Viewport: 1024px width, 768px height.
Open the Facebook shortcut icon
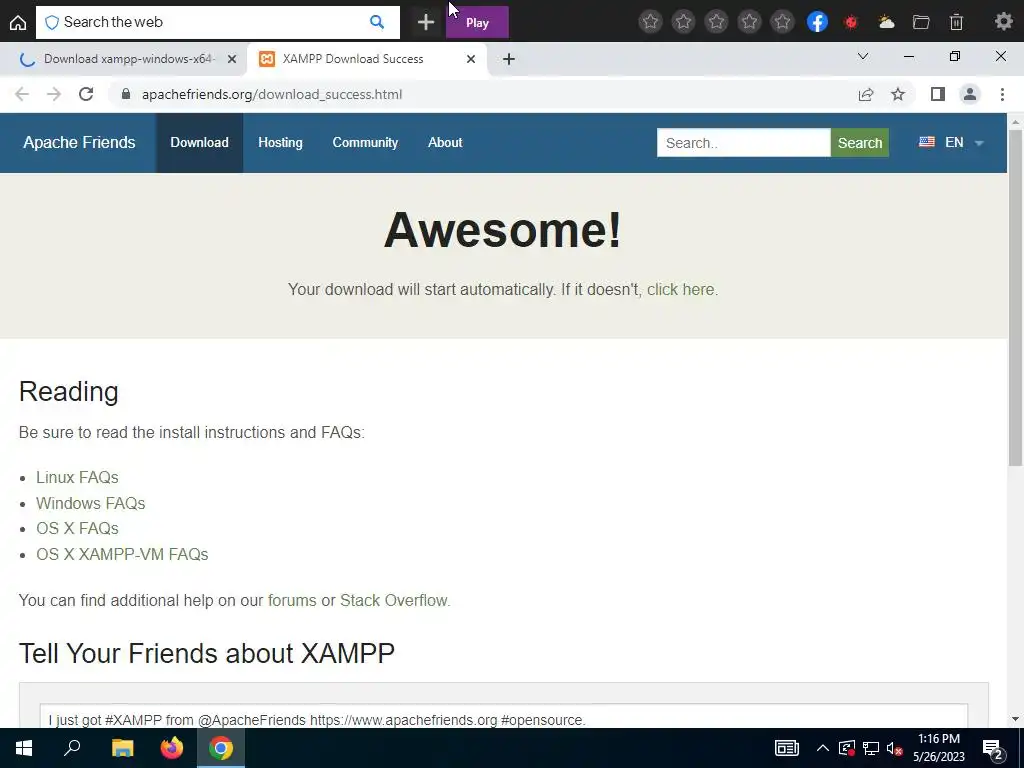coord(817,22)
